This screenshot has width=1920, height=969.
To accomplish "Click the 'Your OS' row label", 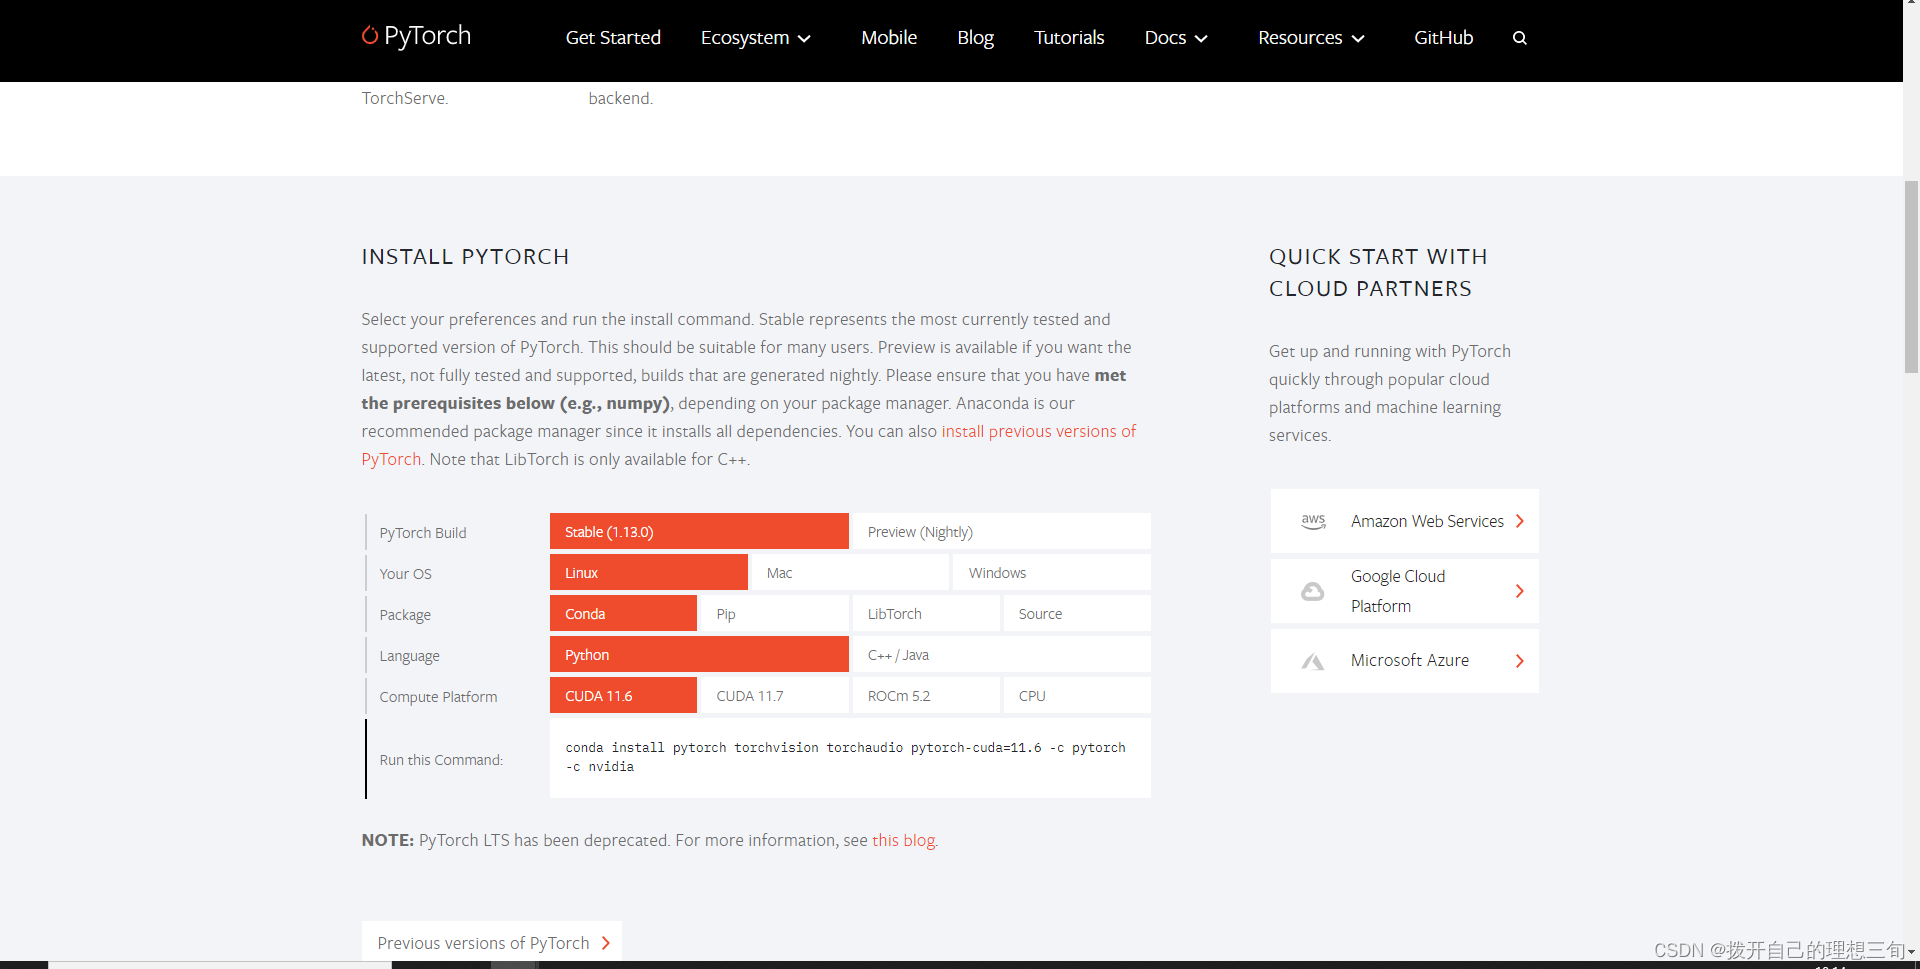I will pyautogui.click(x=406, y=574).
